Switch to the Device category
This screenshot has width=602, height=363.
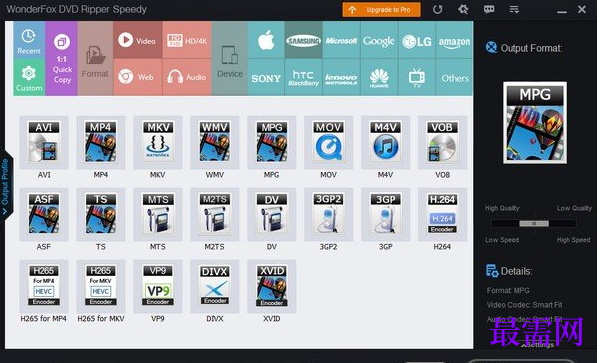pyautogui.click(x=230, y=58)
